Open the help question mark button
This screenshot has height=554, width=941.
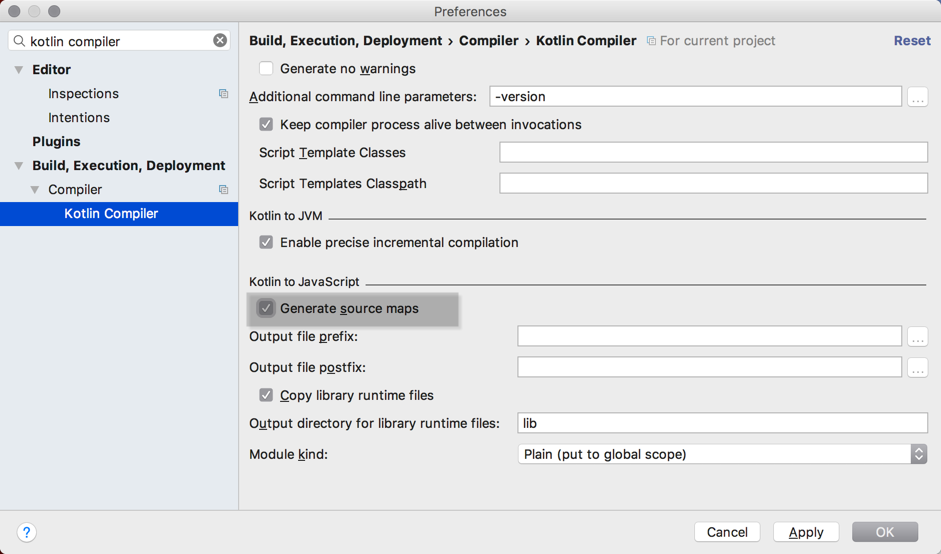click(26, 532)
